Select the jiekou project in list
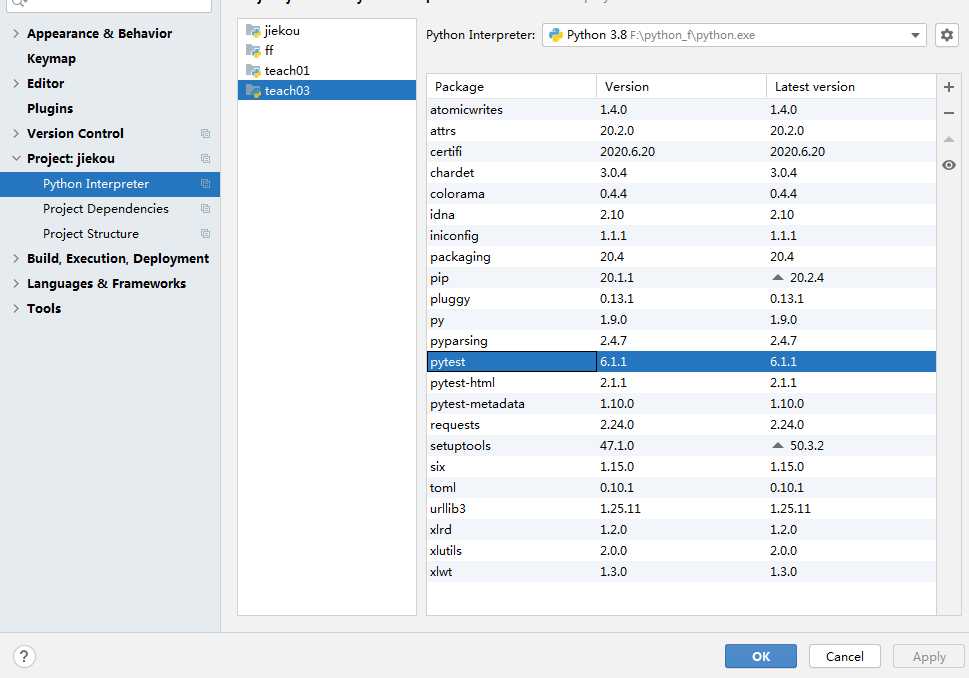The image size is (969, 678). [327, 30]
